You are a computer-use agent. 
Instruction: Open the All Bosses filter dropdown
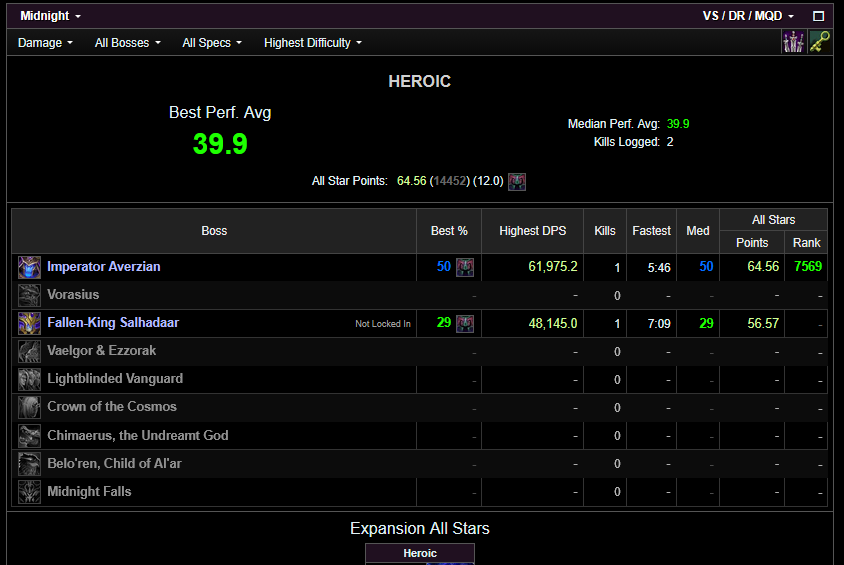pos(128,43)
